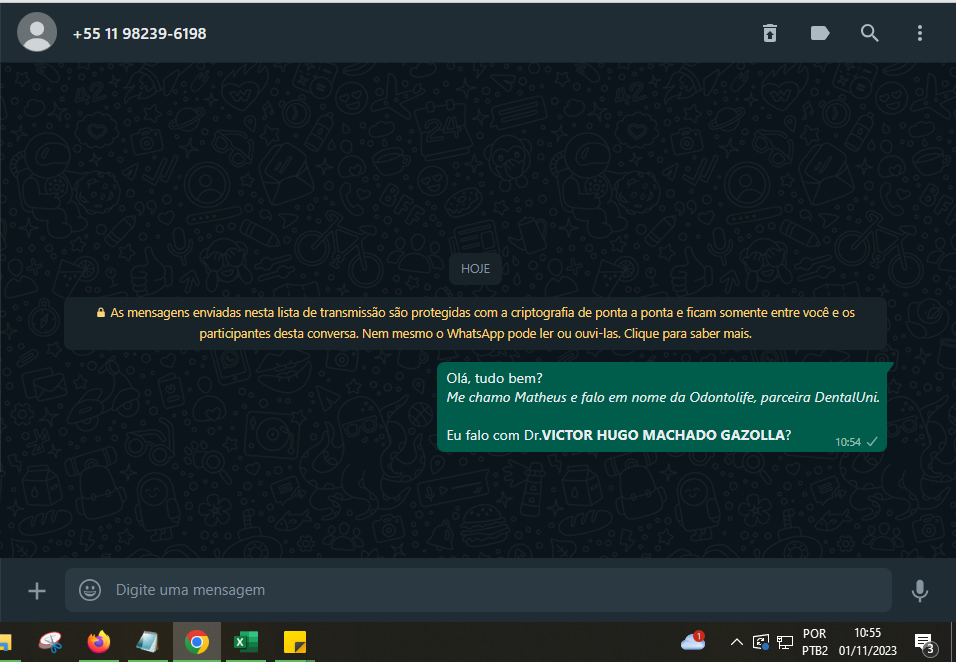Switch to Excel in the taskbar

point(246,642)
